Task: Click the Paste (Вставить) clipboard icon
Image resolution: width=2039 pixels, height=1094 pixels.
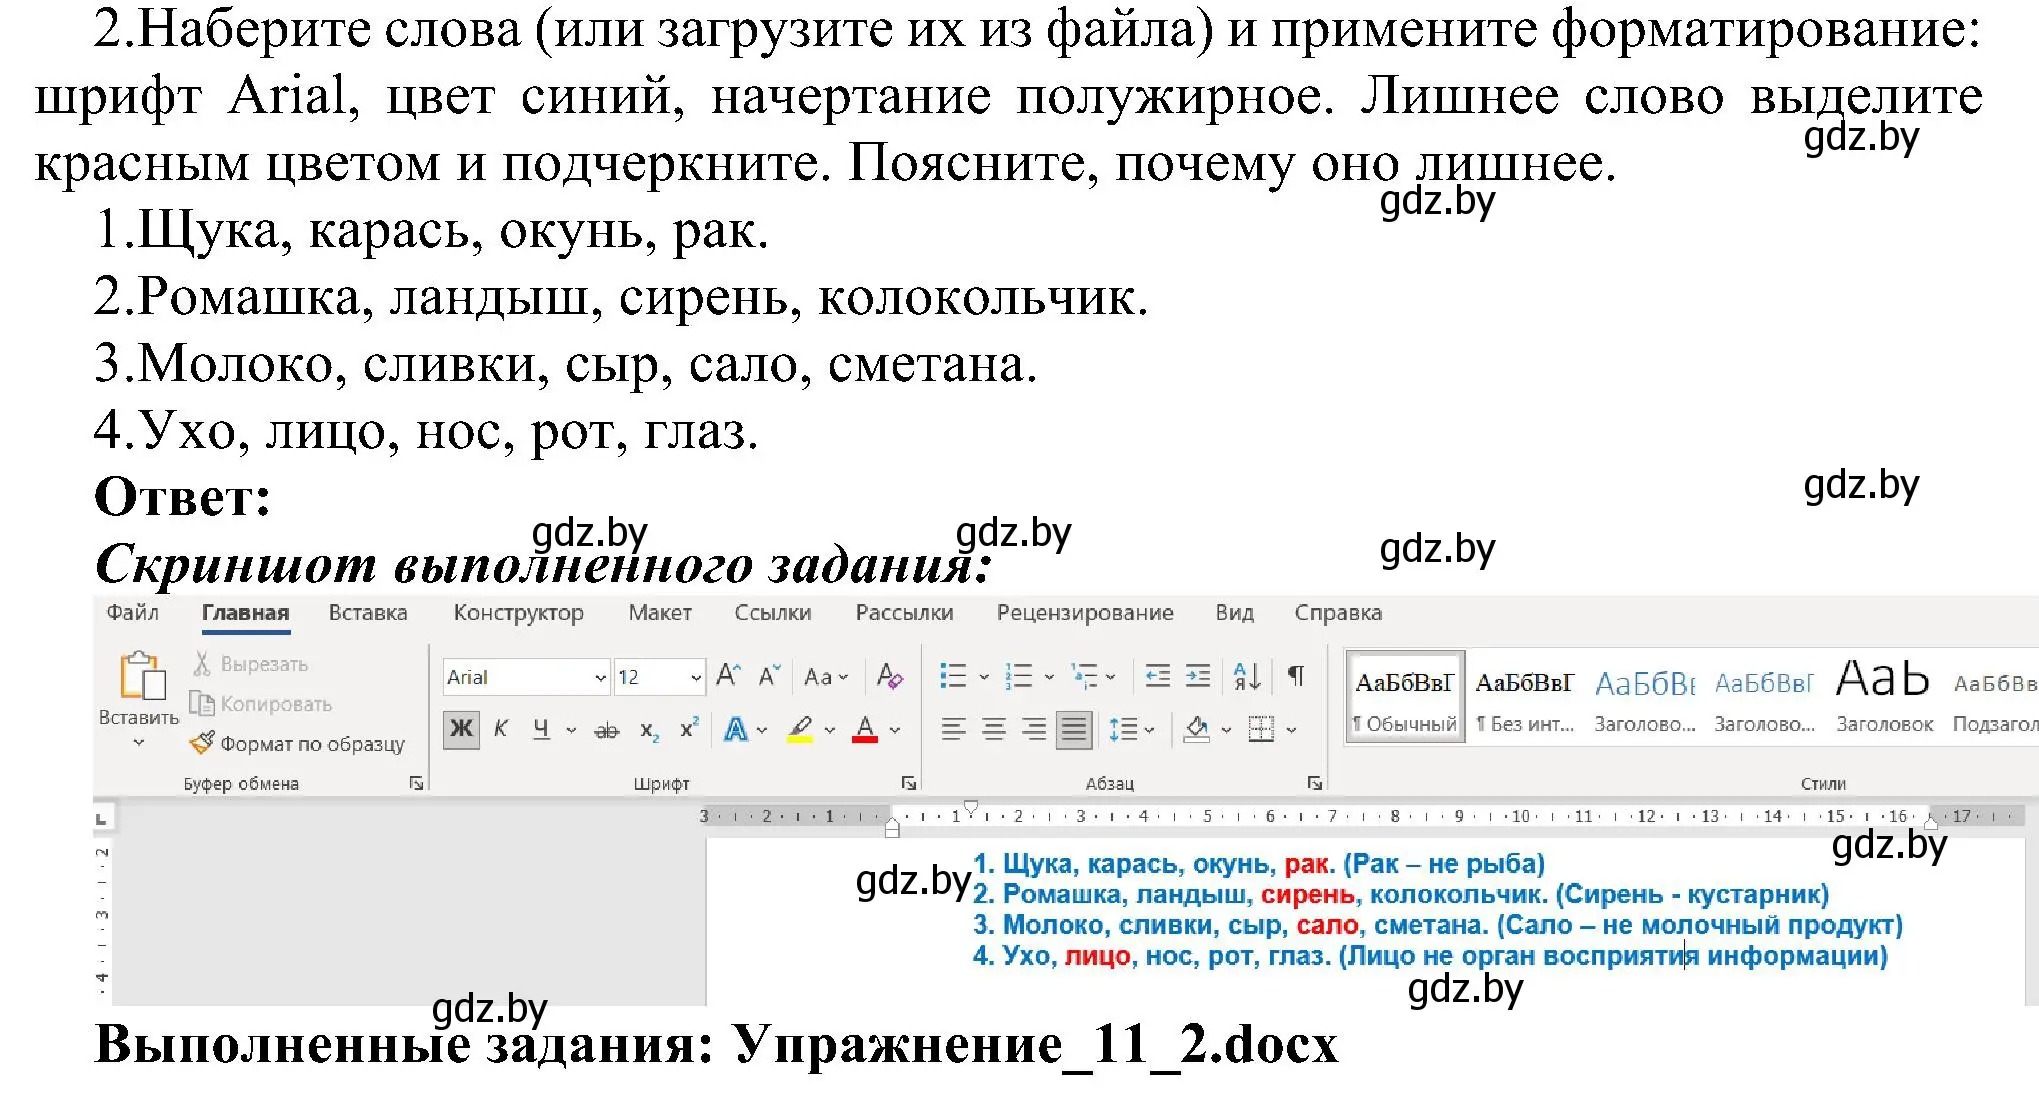Action: pos(141,675)
